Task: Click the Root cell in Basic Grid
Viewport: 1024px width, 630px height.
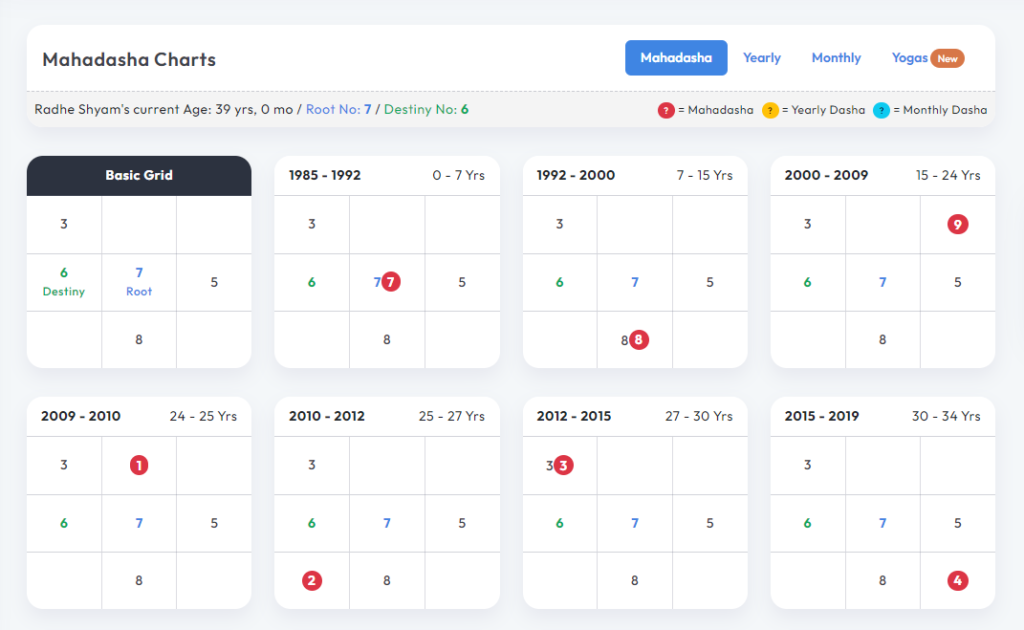Action: pos(139,282)
